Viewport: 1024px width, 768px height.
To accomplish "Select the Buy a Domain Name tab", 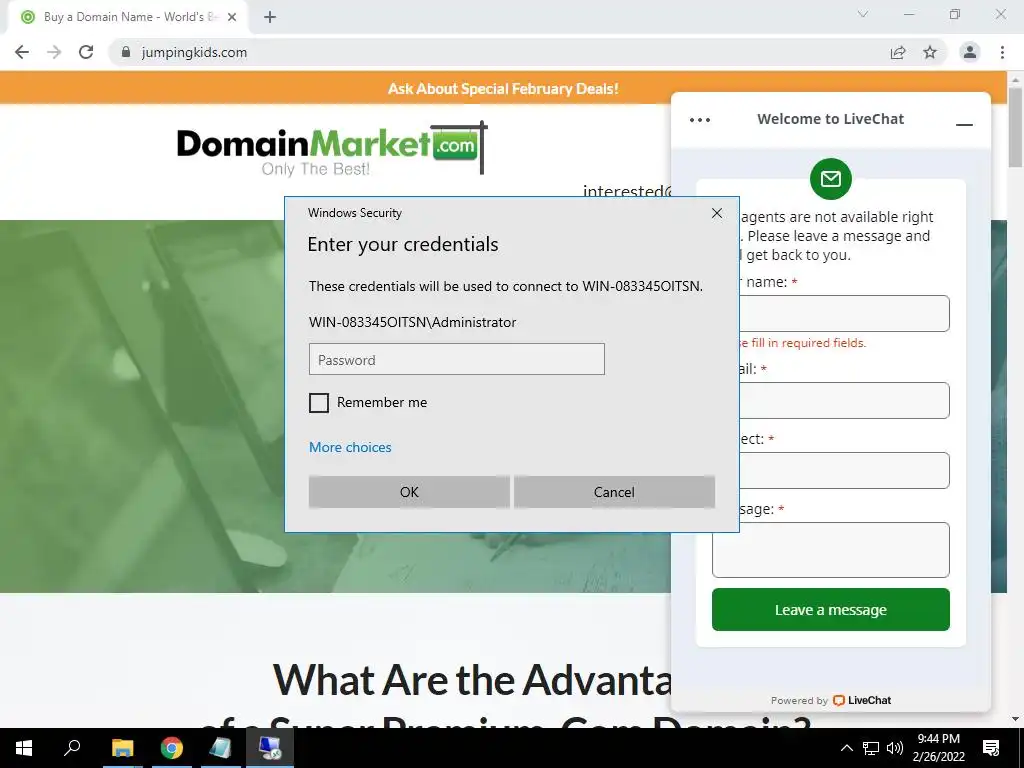I will coord(128,17).
